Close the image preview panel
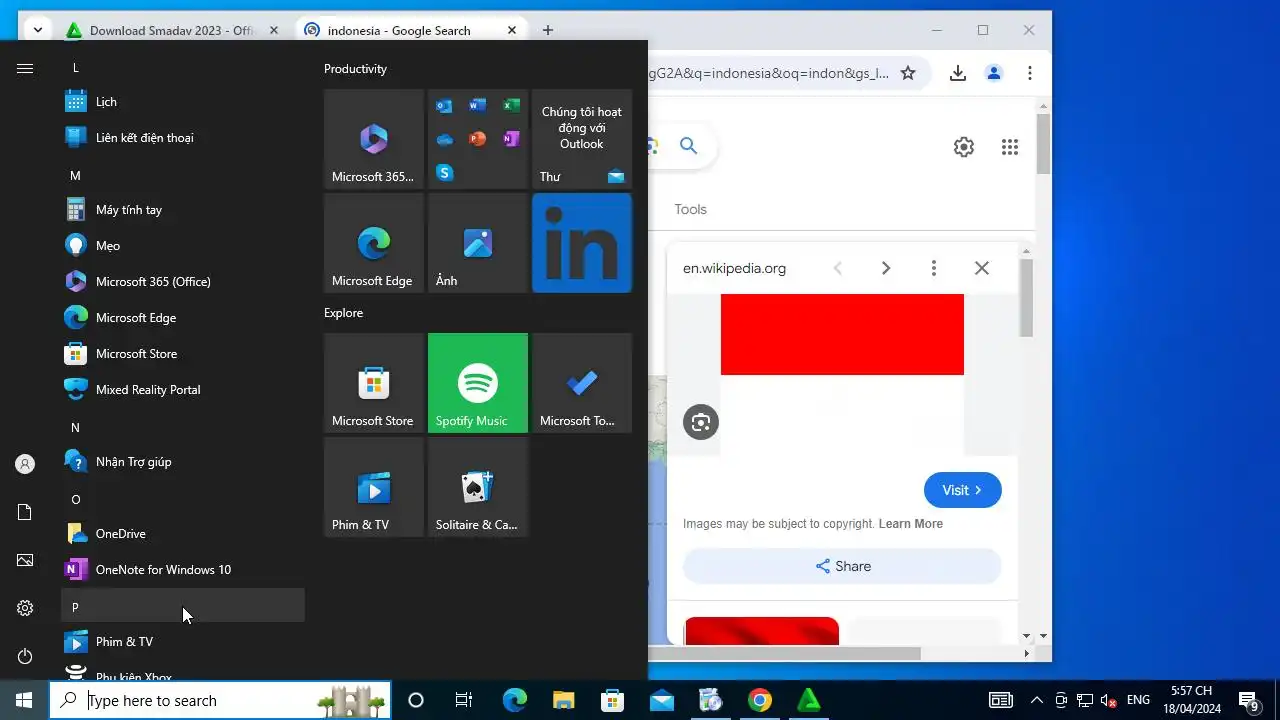 pos(982,268)
